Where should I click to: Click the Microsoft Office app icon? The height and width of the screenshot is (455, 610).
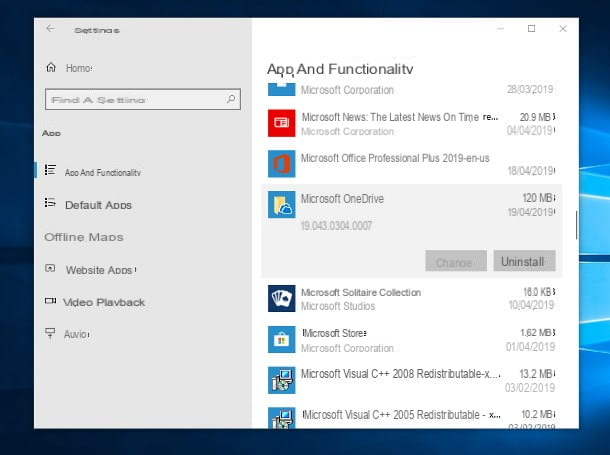click(282, 164)
